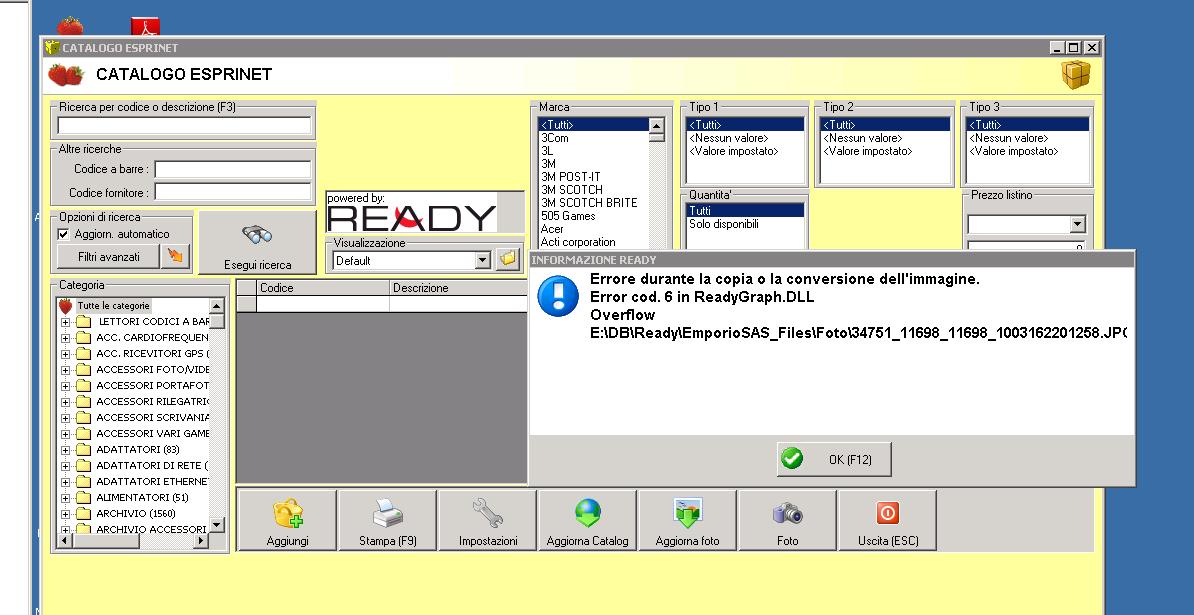Viewport: 1194px width, 615px height.
Task: Open the Prezzo listino dropdown
Action: (1079, 225)
